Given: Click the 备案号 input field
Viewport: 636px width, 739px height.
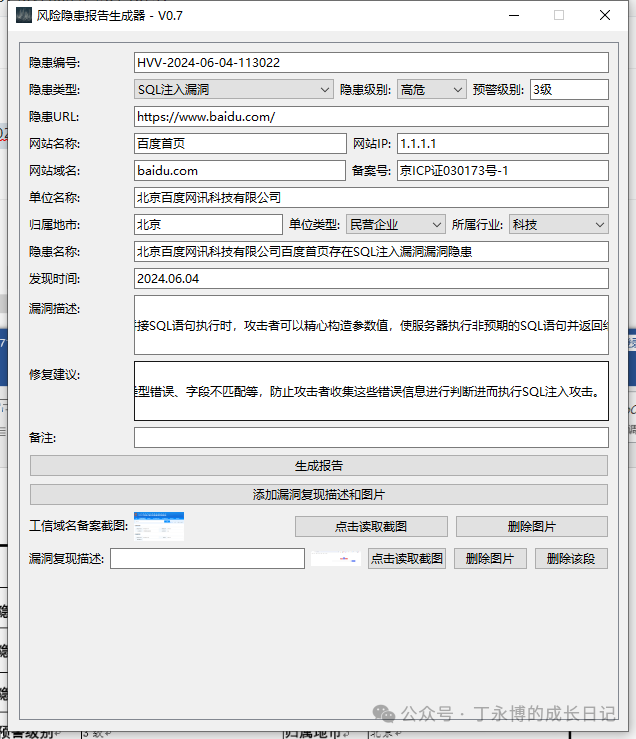Looking at the screenshot, I should (x=503, y=171).
